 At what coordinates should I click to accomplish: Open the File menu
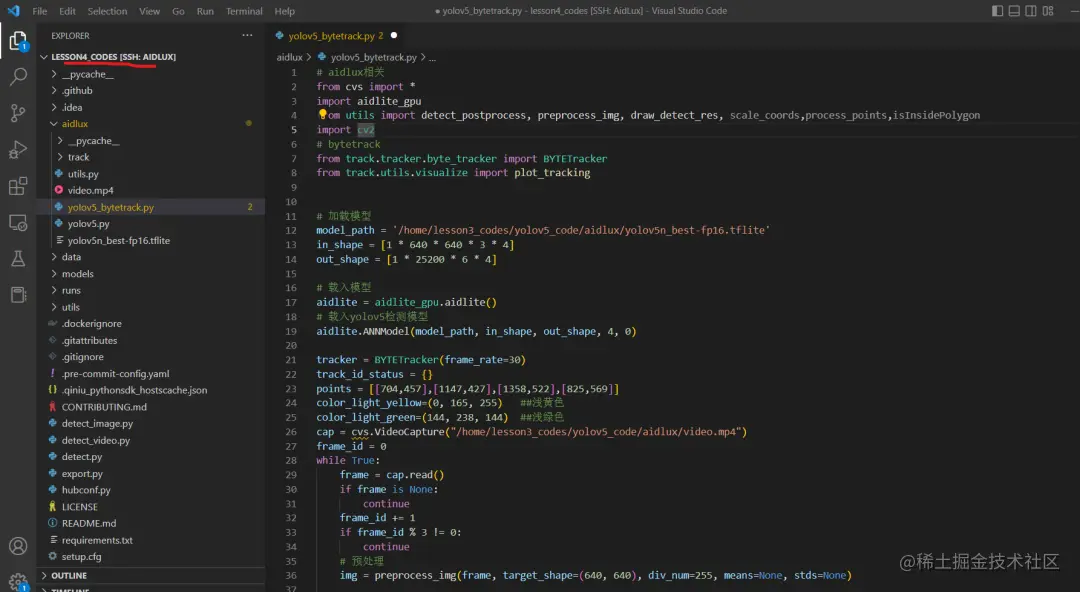[x=40, y=11]
